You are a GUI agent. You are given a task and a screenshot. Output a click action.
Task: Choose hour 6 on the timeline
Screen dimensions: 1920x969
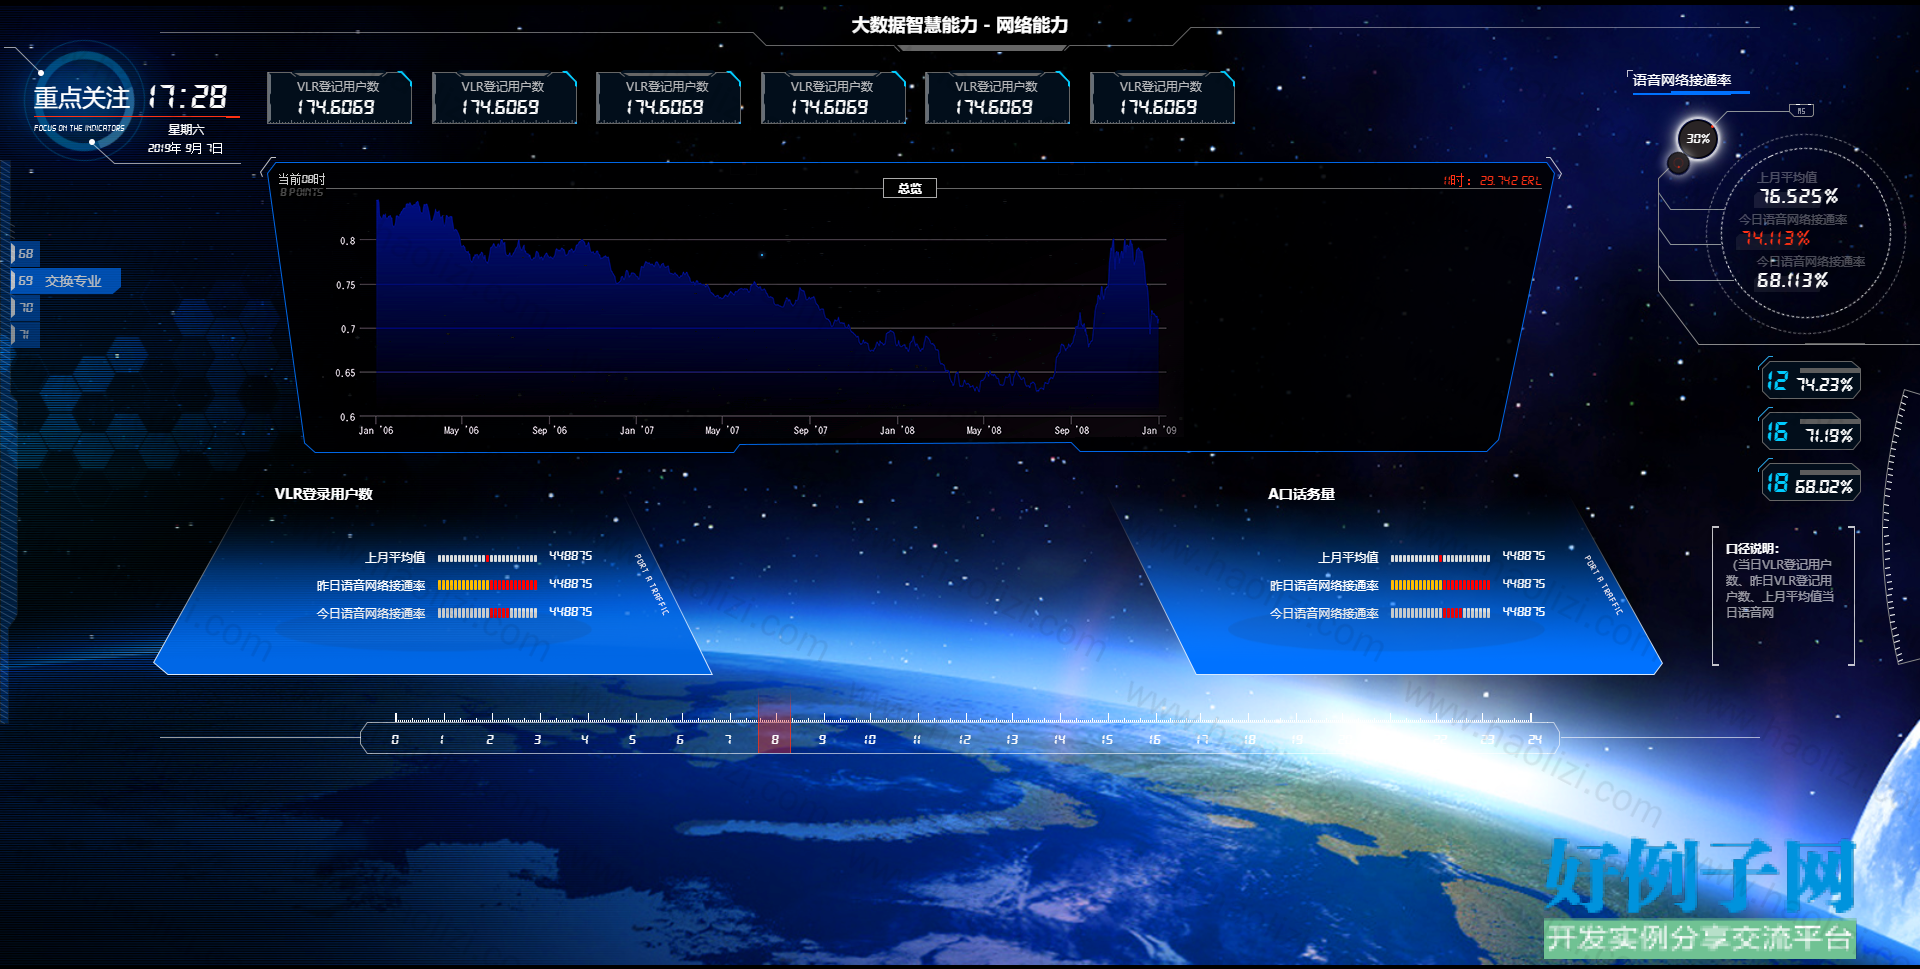click(680, 740)
